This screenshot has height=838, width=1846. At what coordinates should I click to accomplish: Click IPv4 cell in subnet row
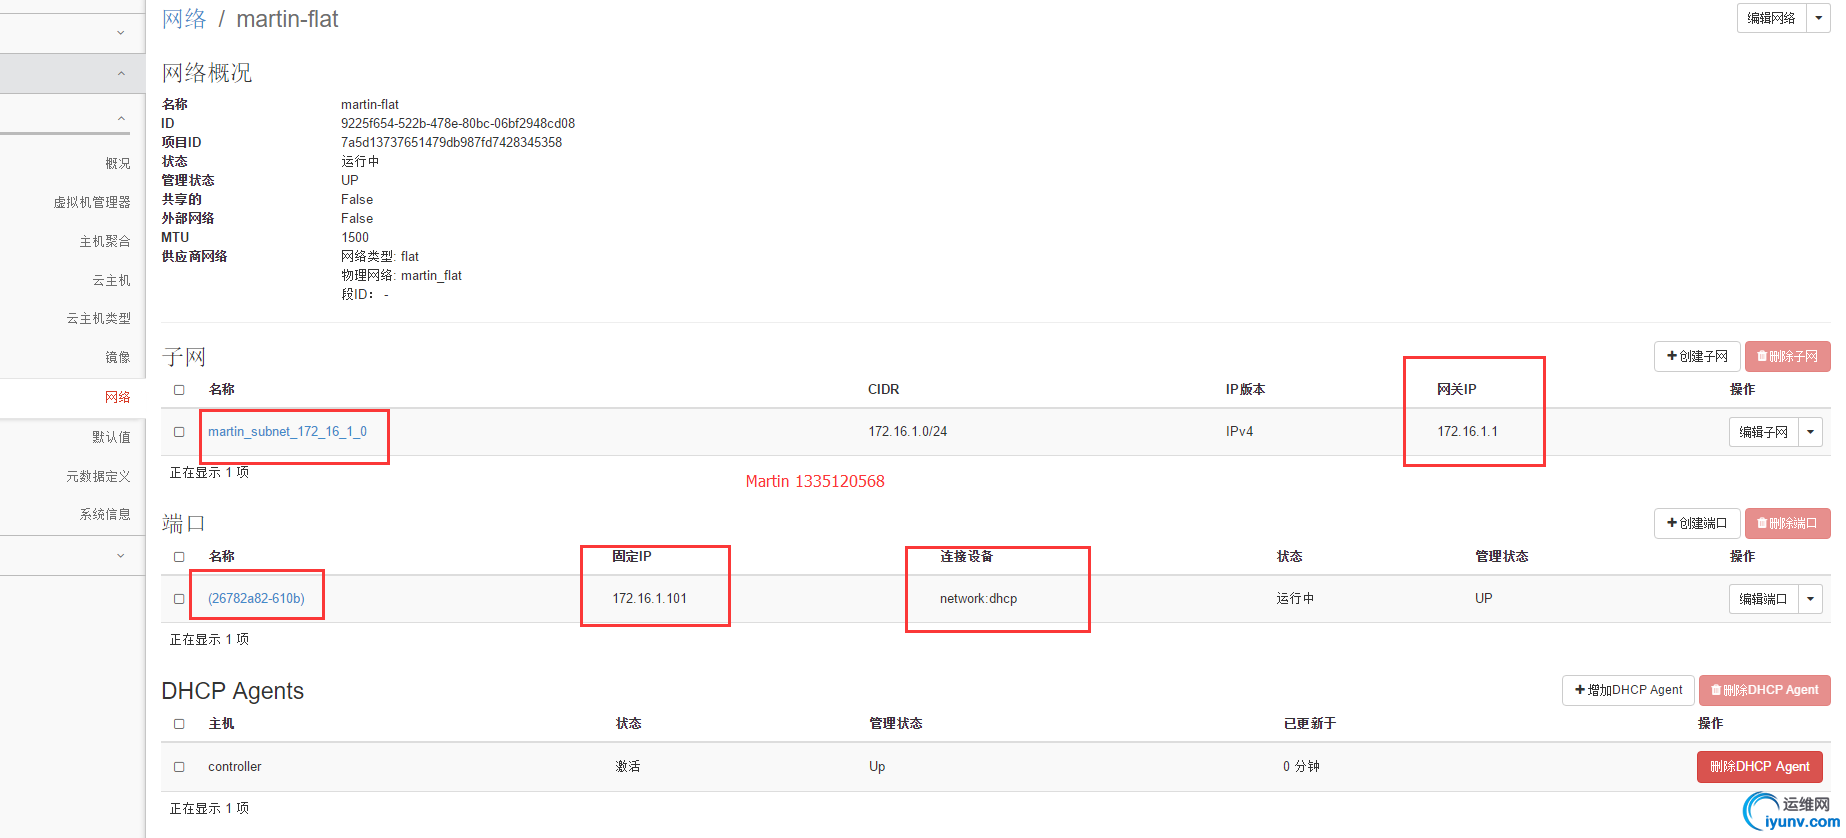pos(1239,432)
